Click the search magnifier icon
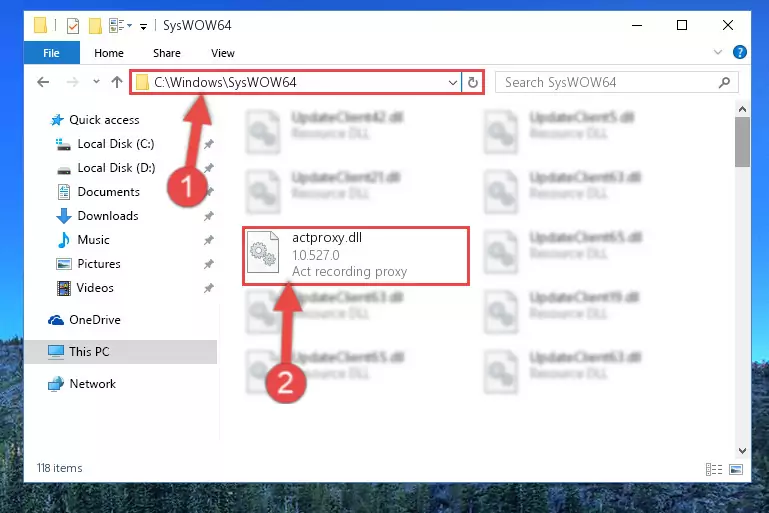Viewport: 769px width, 513px height. [x=724, y=82]
